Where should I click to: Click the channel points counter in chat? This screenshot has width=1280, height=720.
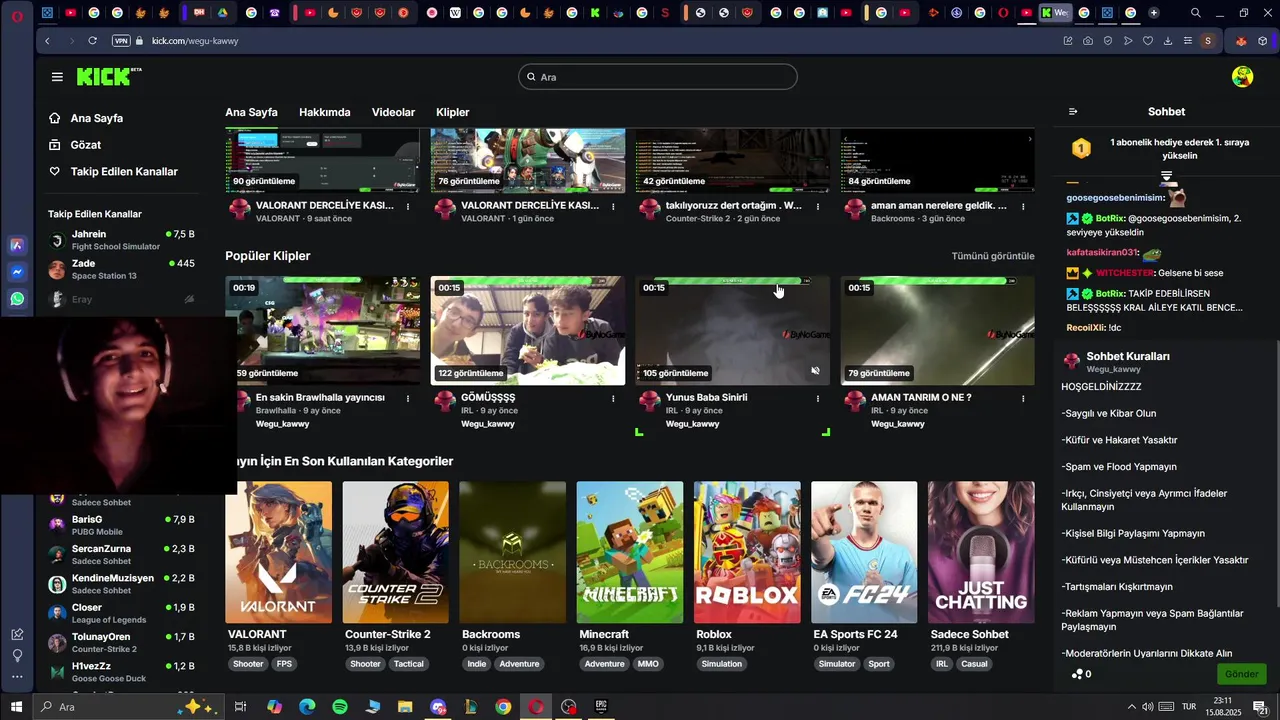tap(1081, 674)
